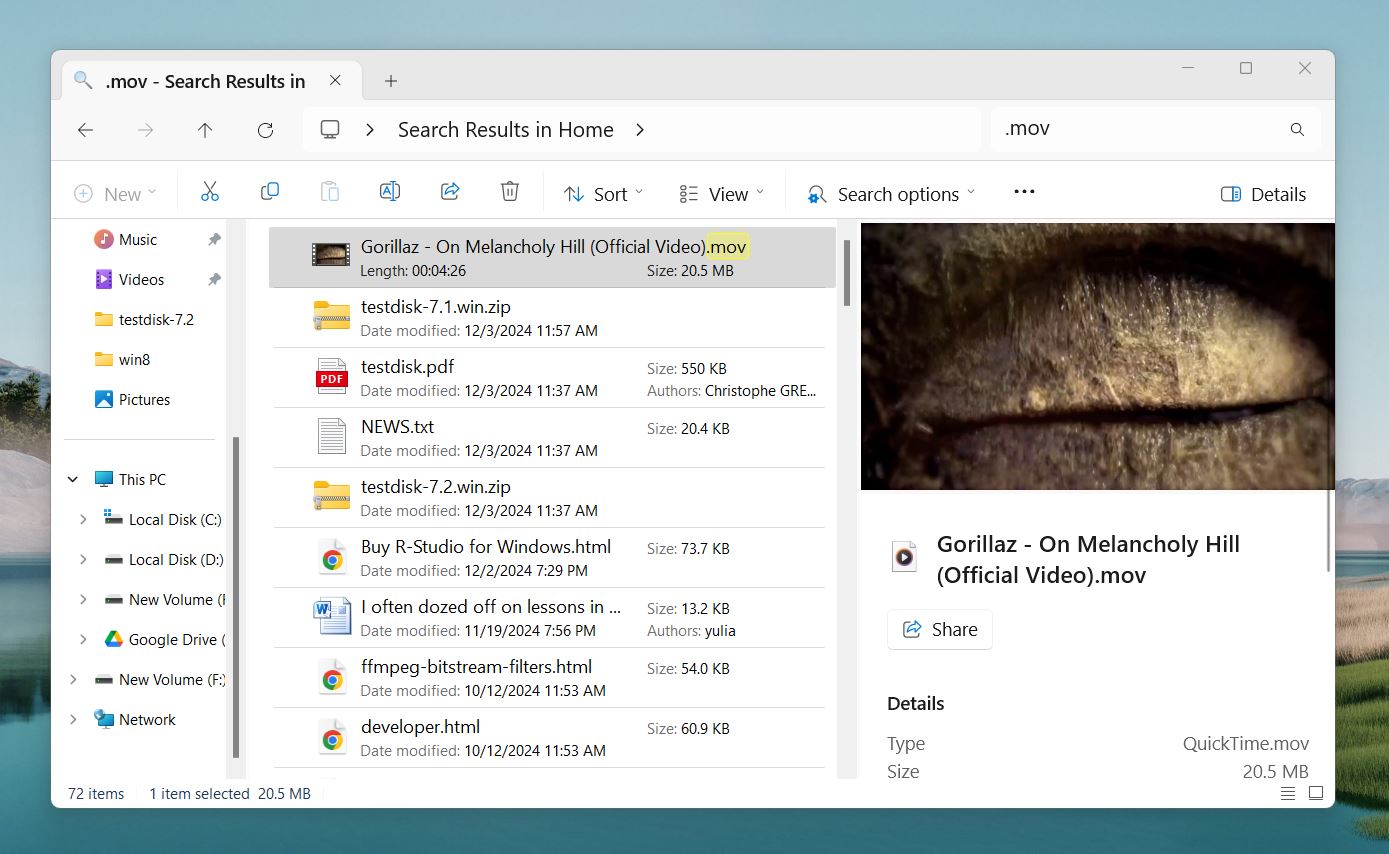Click the NEWS.txt text file icon
The height and width of the screenshot is (854, 1389).
coord(332,437)
